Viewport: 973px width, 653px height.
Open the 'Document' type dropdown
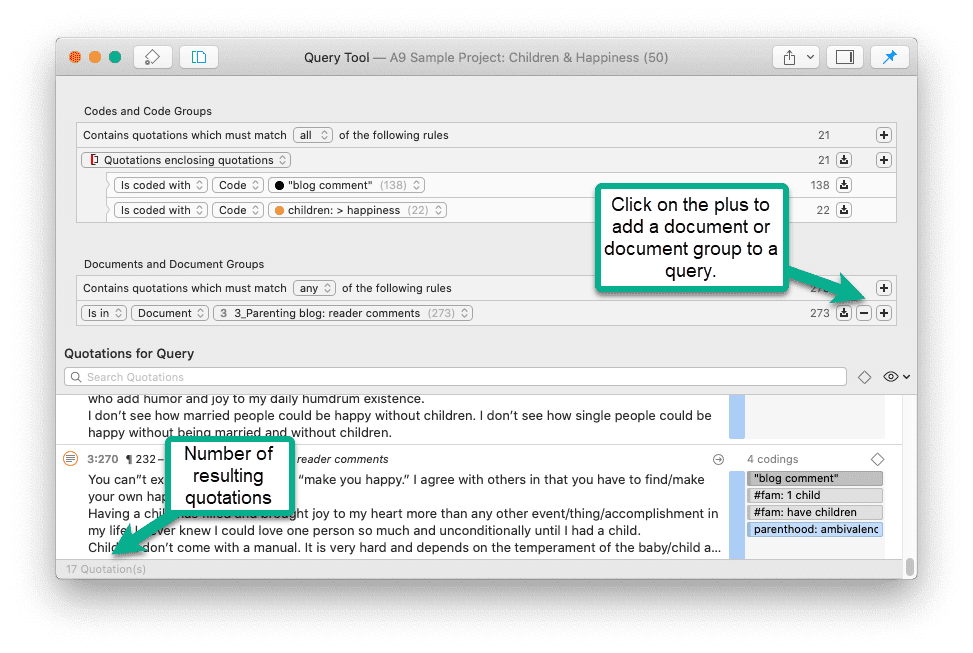click(x=170, y=313)
